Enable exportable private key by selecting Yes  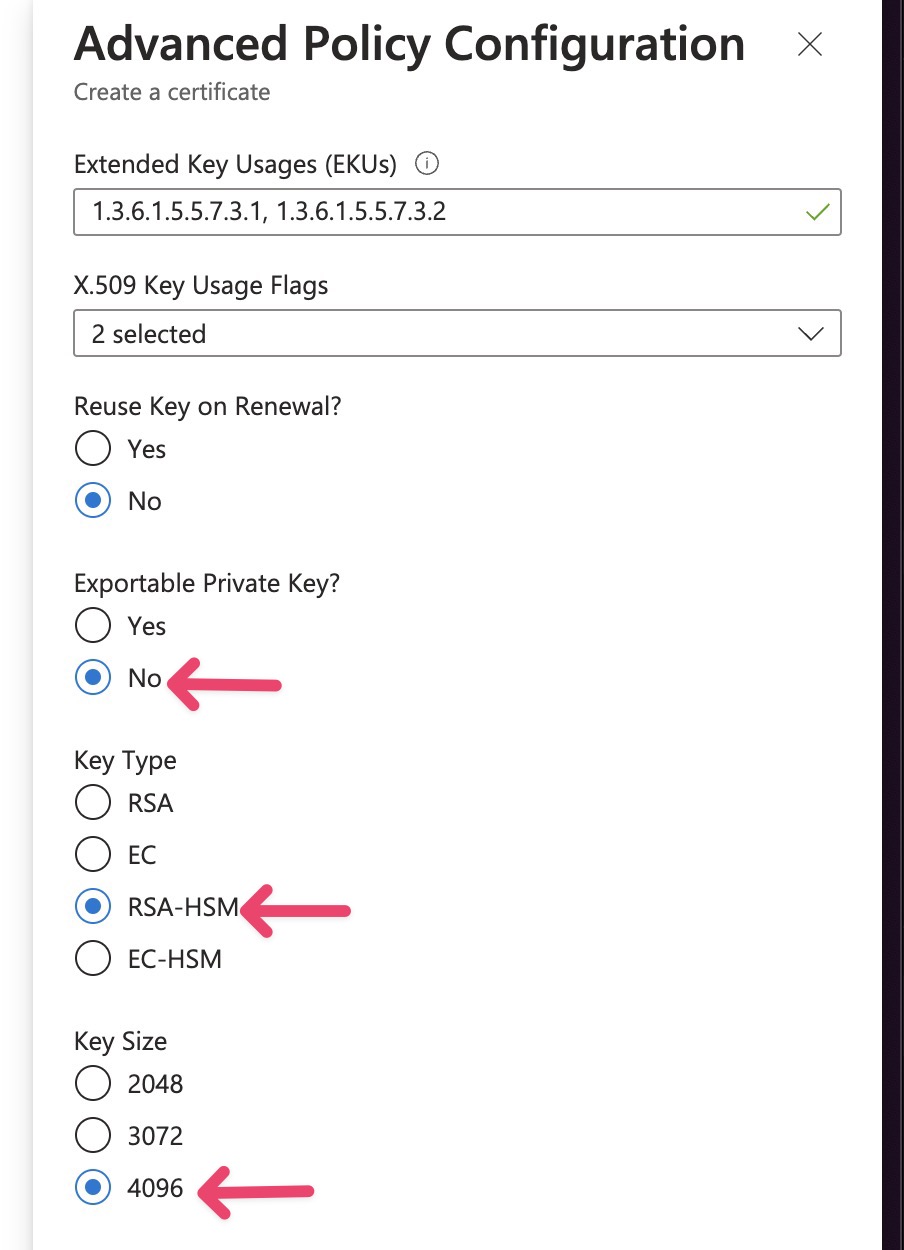tap(92, 625)
